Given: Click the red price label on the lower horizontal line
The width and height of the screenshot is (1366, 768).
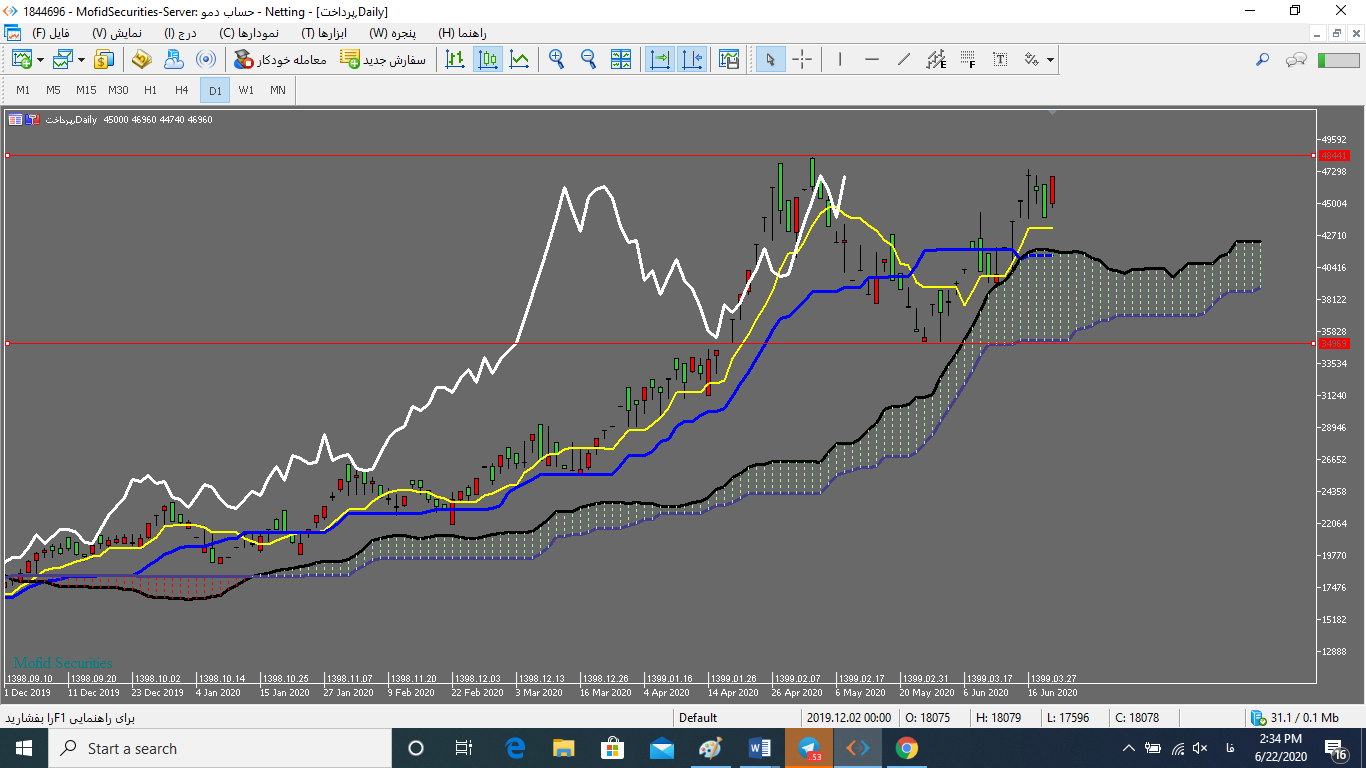Looking at the screenshot, I should [1334, 343].
